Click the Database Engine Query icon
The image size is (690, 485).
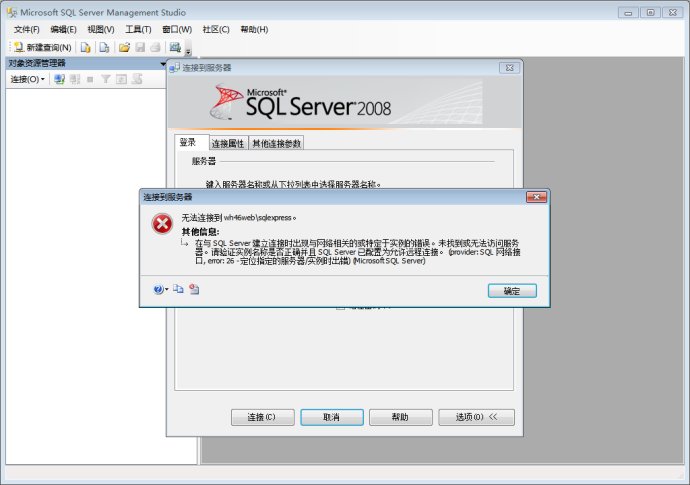(x=86, y=47)
